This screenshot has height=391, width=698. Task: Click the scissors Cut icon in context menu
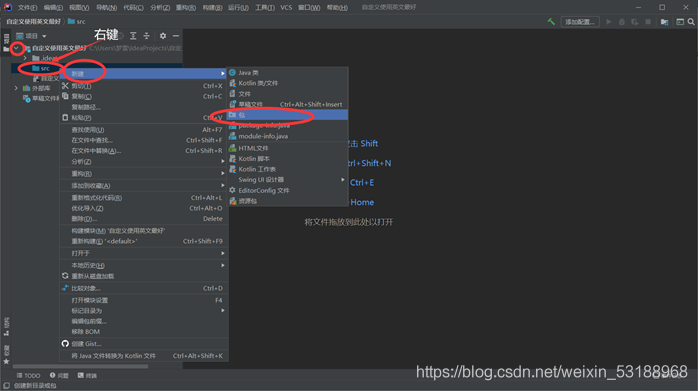pyautogui.click(x=65, y=86)
